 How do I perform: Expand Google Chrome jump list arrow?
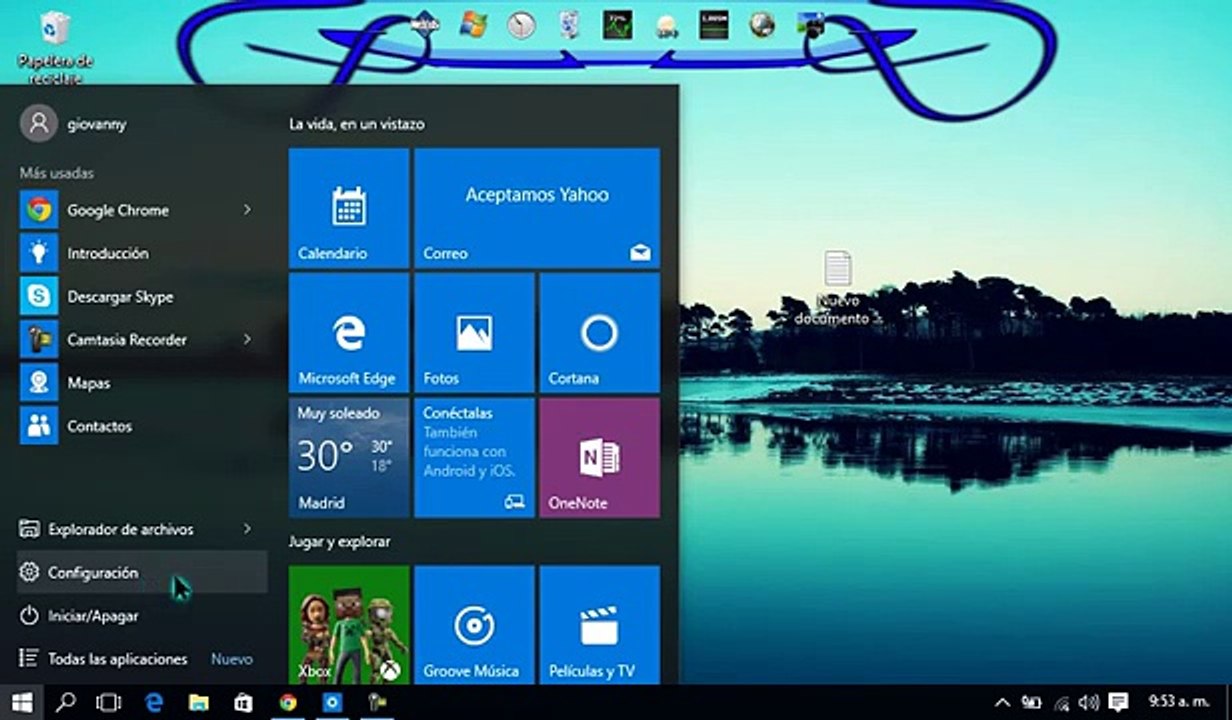click(x=247, y=210)
